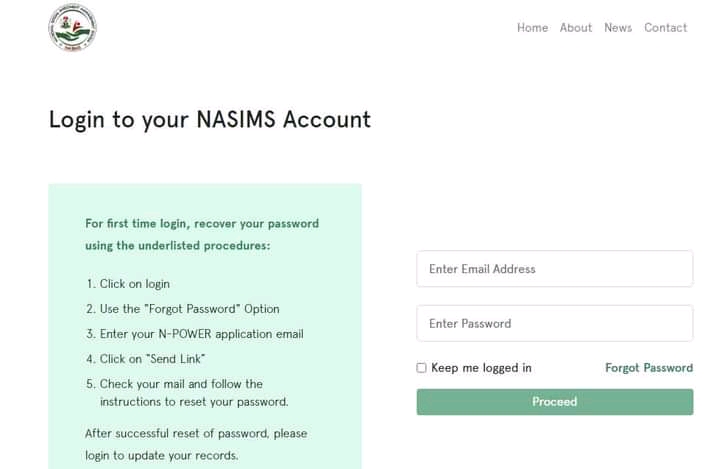Viewport: 720px width, 469px height.
Task: Navigate to the Contact page
Action: click(x=665, y=28)
